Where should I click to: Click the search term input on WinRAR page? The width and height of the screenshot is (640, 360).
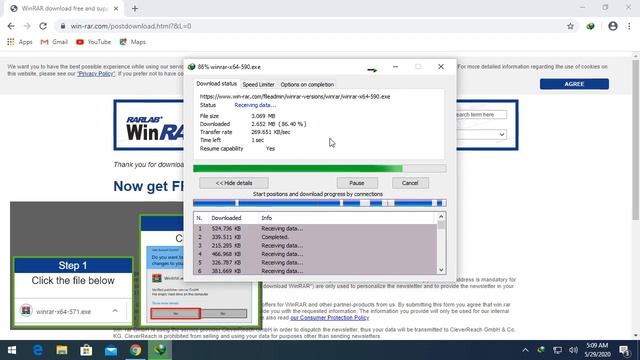click(481, 115)
